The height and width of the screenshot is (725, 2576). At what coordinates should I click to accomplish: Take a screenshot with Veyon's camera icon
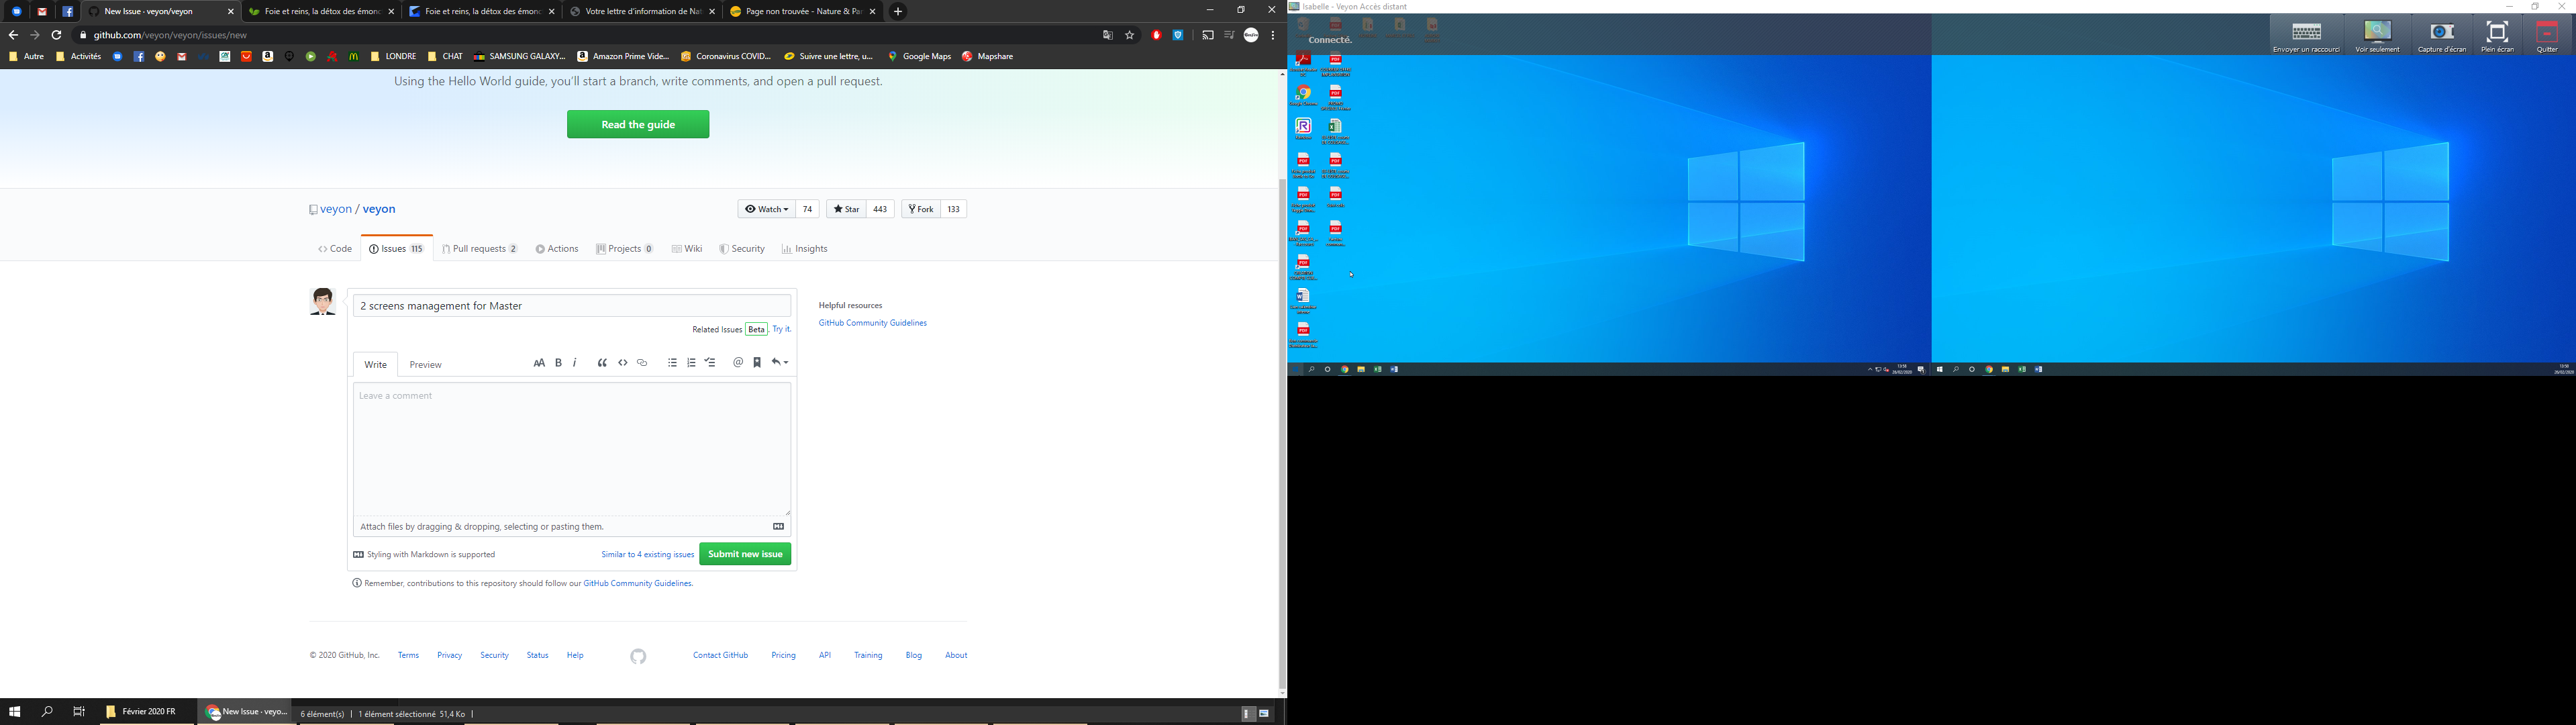click(2443, 32)
